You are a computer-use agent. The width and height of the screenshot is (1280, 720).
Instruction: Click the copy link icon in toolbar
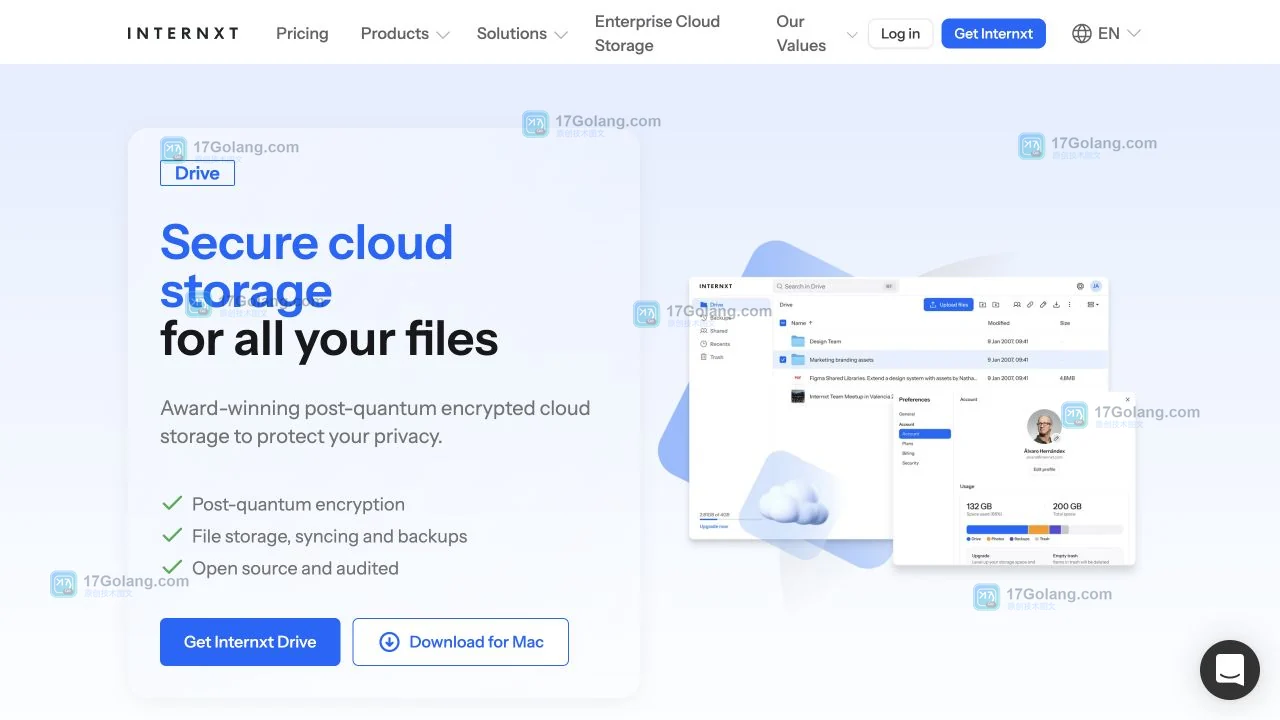tap(1030, 305)
